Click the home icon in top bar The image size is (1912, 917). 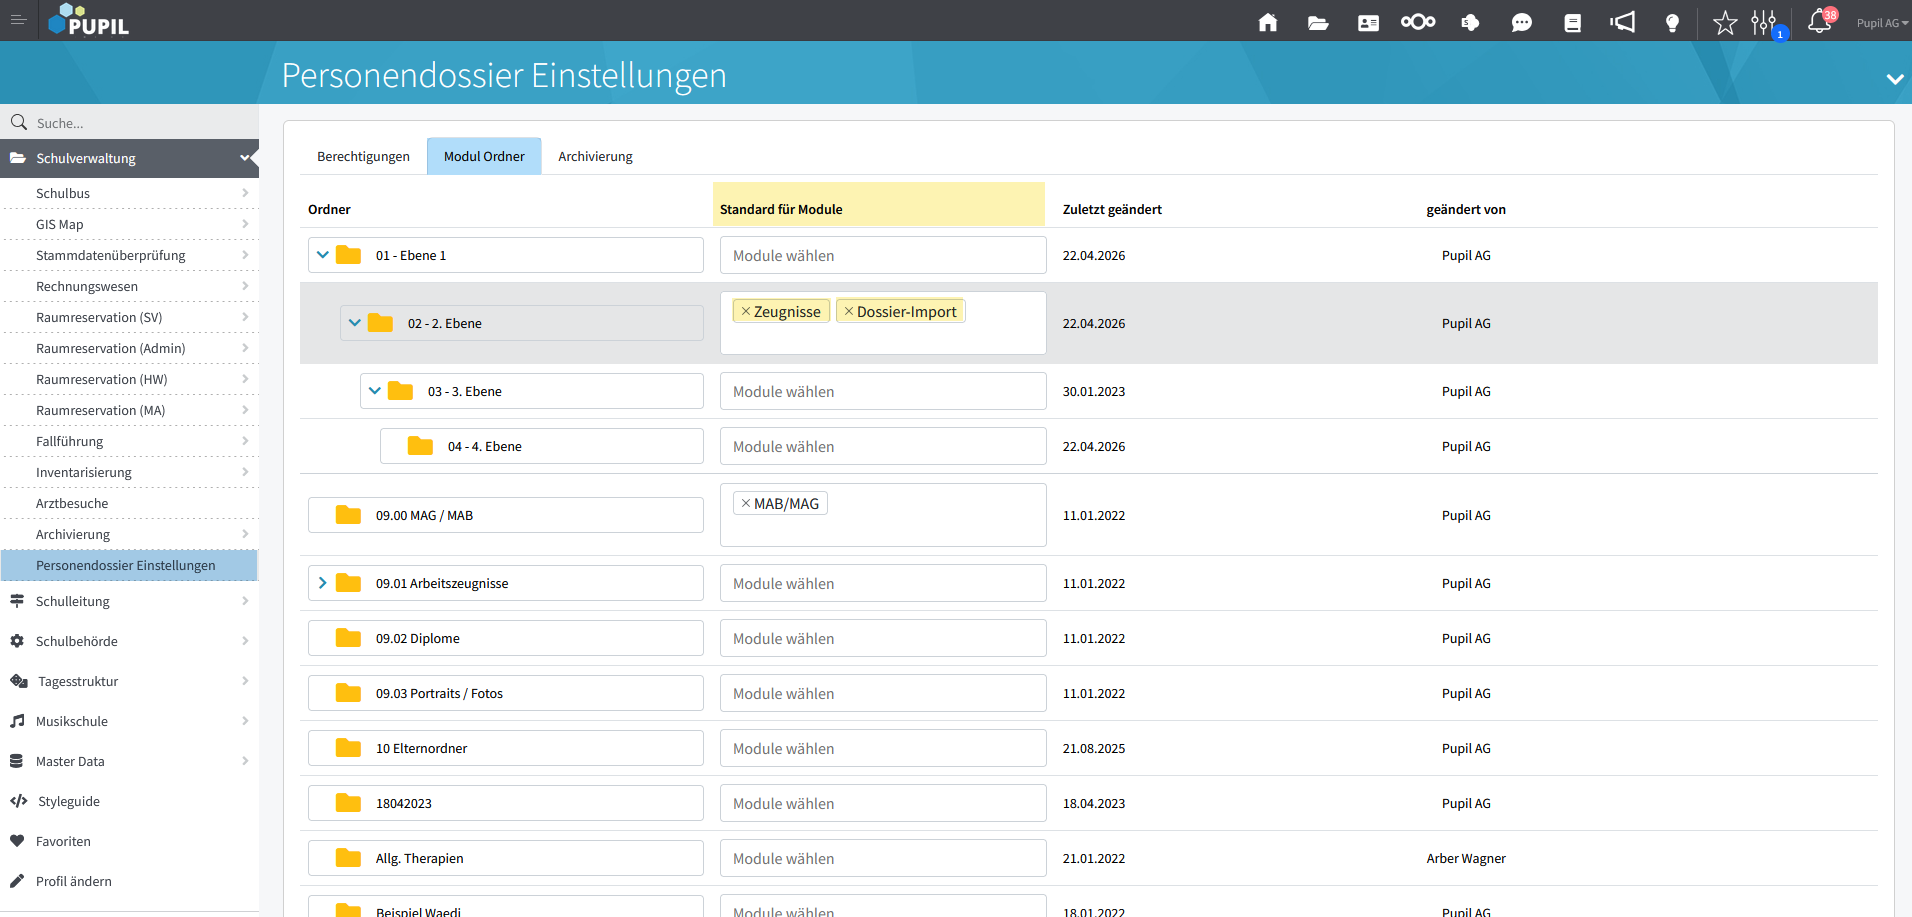(x=1267, y=22)
